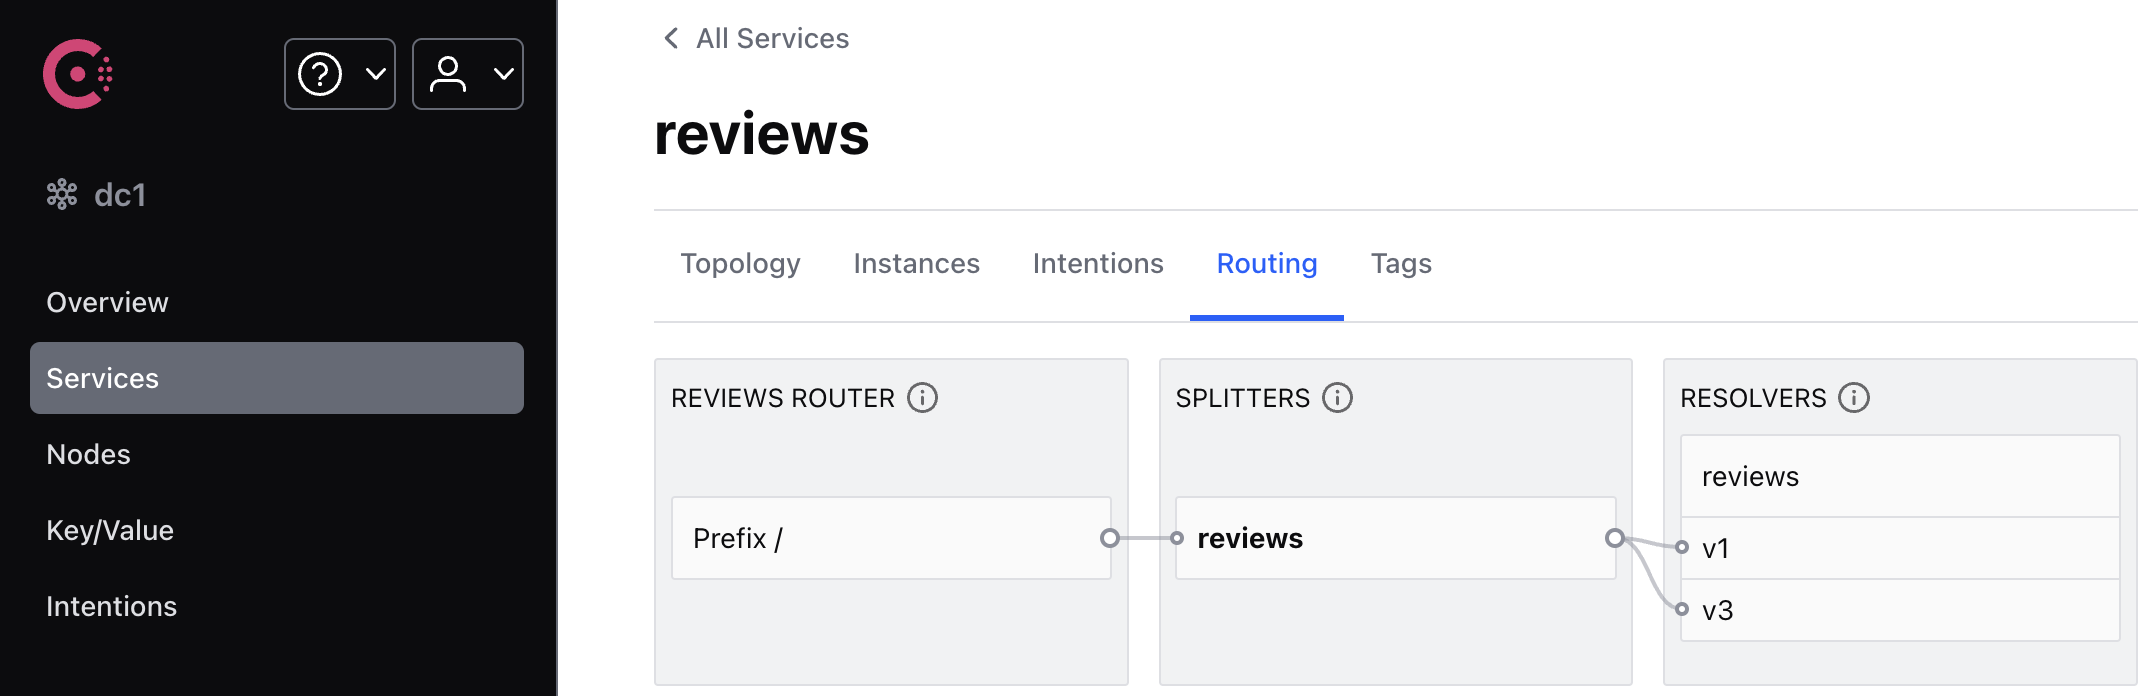Select the v1 resolver entry
The height and width of the screenshot is (696, 2150).
1898,547
